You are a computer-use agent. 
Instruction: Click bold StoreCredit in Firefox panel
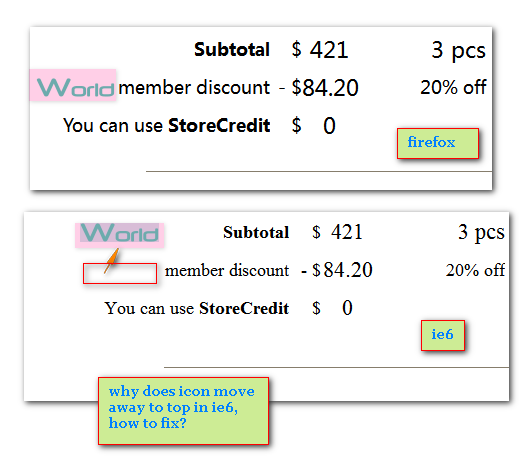point(219,125)
